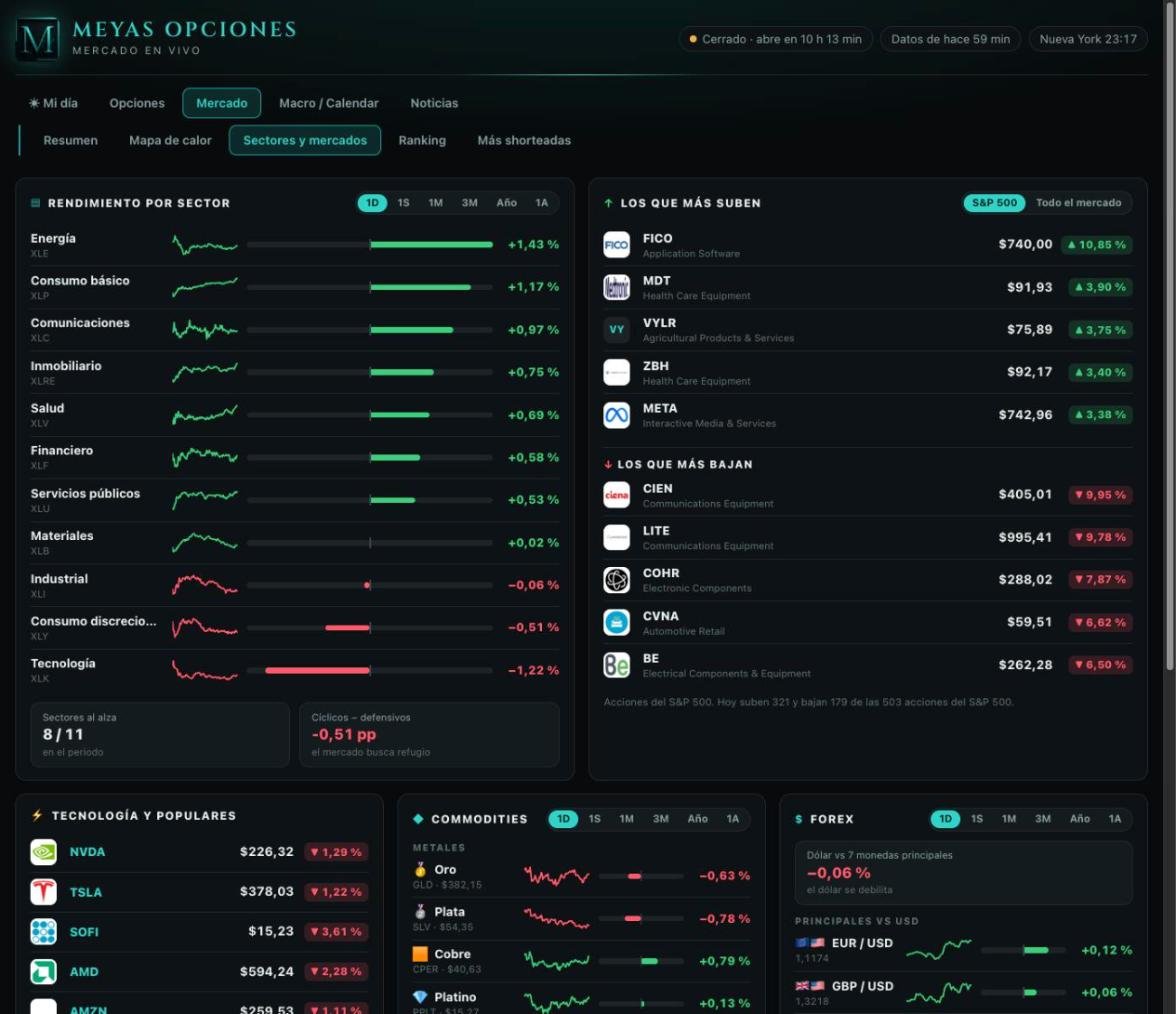Screen dimensions: 1176x1014
Task: Click the Dólar vs 7 monedas principales card
Action: pyautogui.click(x=964, y=872)
